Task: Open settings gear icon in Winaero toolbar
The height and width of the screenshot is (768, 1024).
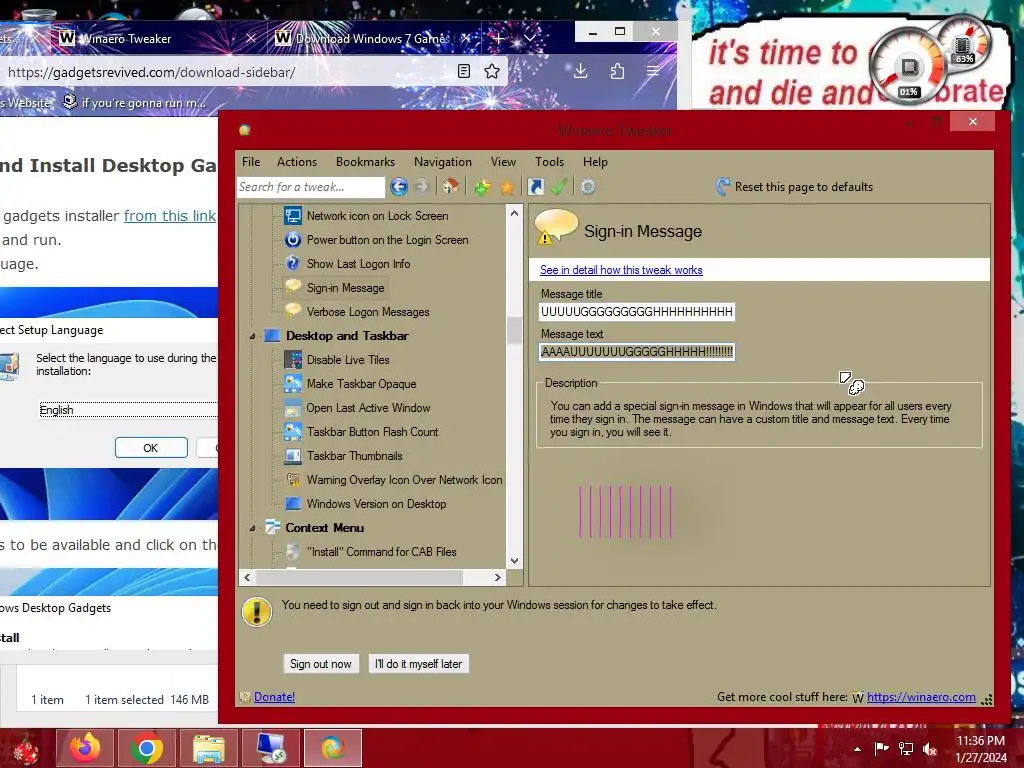Action: (588, 187)
